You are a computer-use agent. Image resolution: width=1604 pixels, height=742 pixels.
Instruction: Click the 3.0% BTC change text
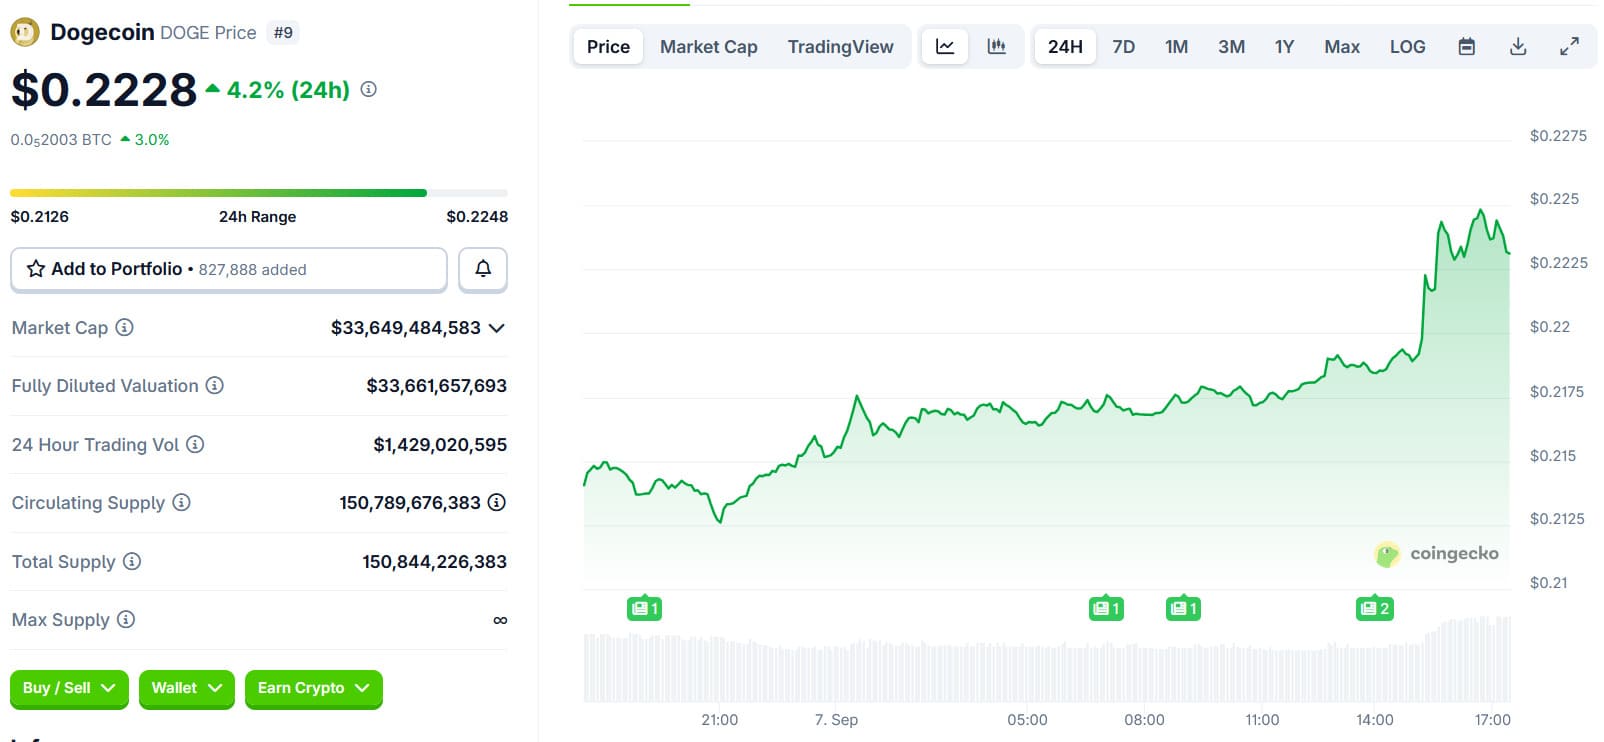(152, 140)
